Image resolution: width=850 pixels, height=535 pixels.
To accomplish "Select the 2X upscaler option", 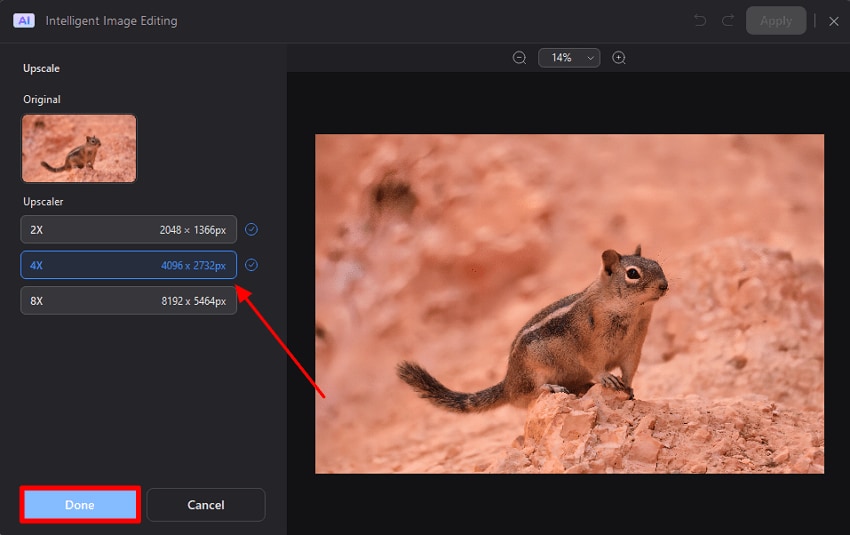I will tap(128, 229).
